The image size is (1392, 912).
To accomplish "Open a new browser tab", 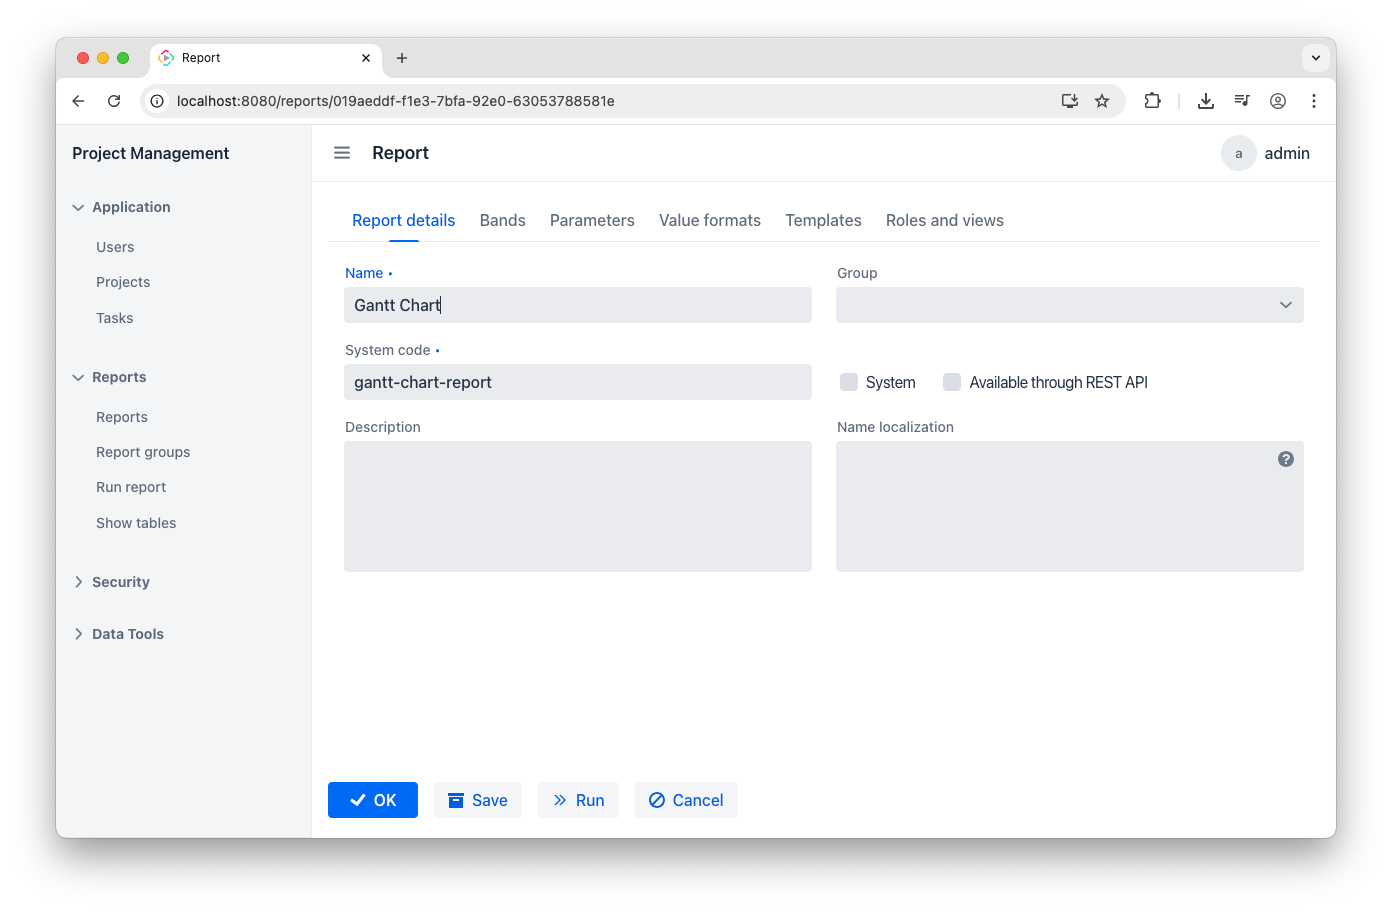I will (x=402, y=58).
